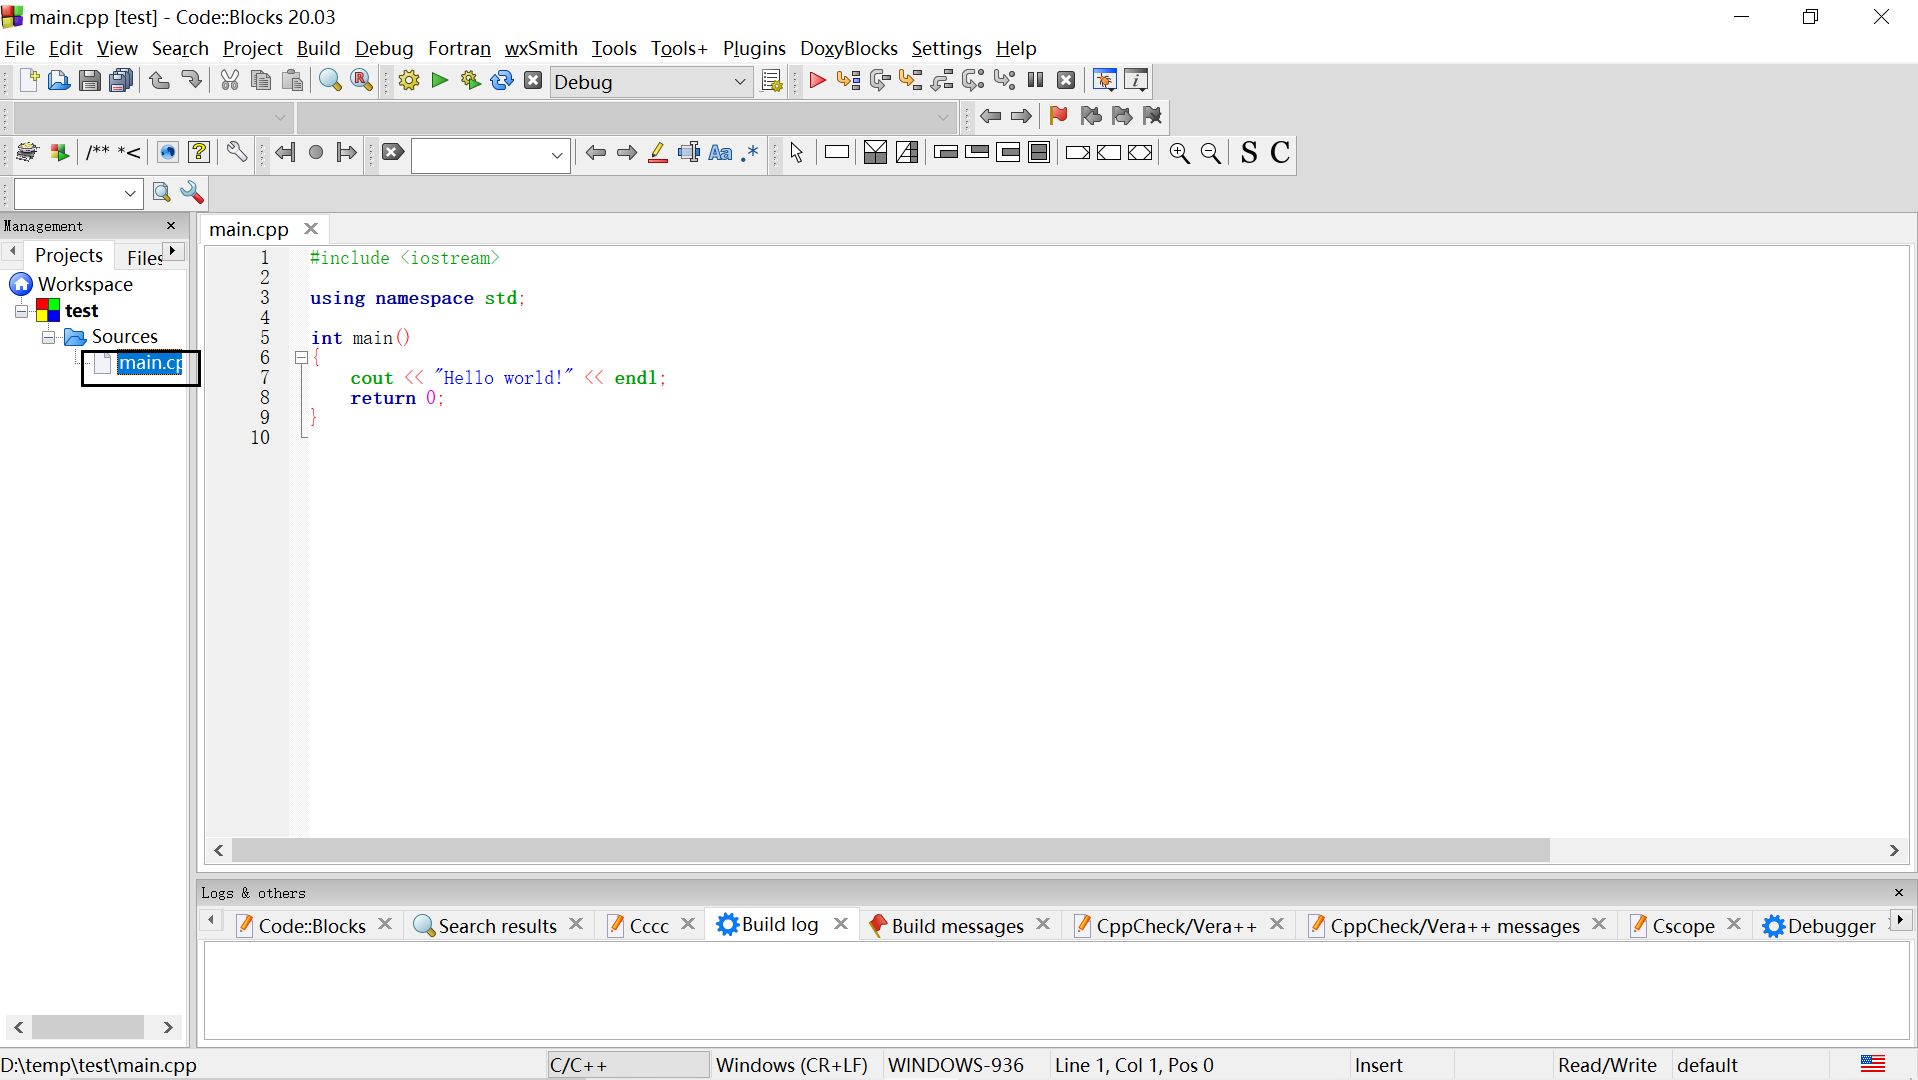
Task: Click the US flag keyboard layout indicator
Action: pos(1873,1064)
